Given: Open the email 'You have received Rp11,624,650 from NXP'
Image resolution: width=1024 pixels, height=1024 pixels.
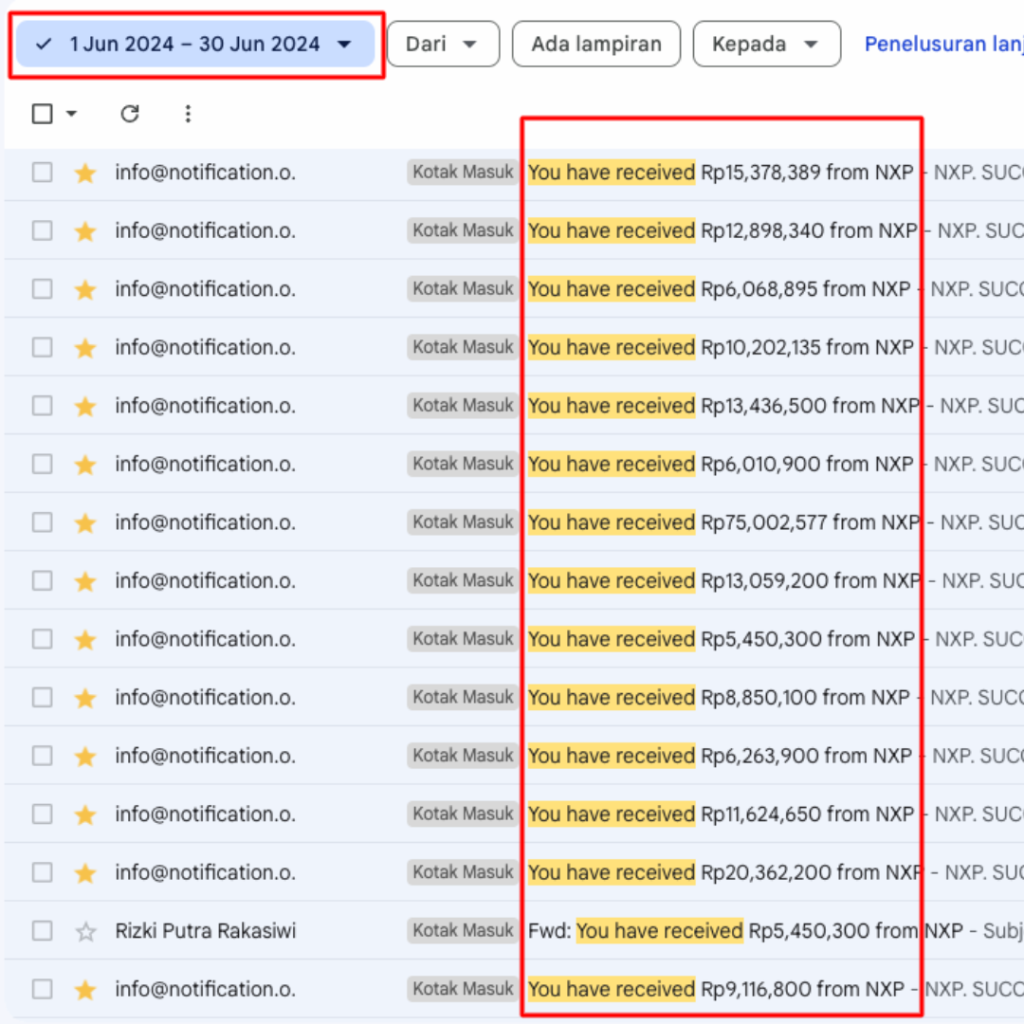Looking at the screenshot, I should (721, 814).
